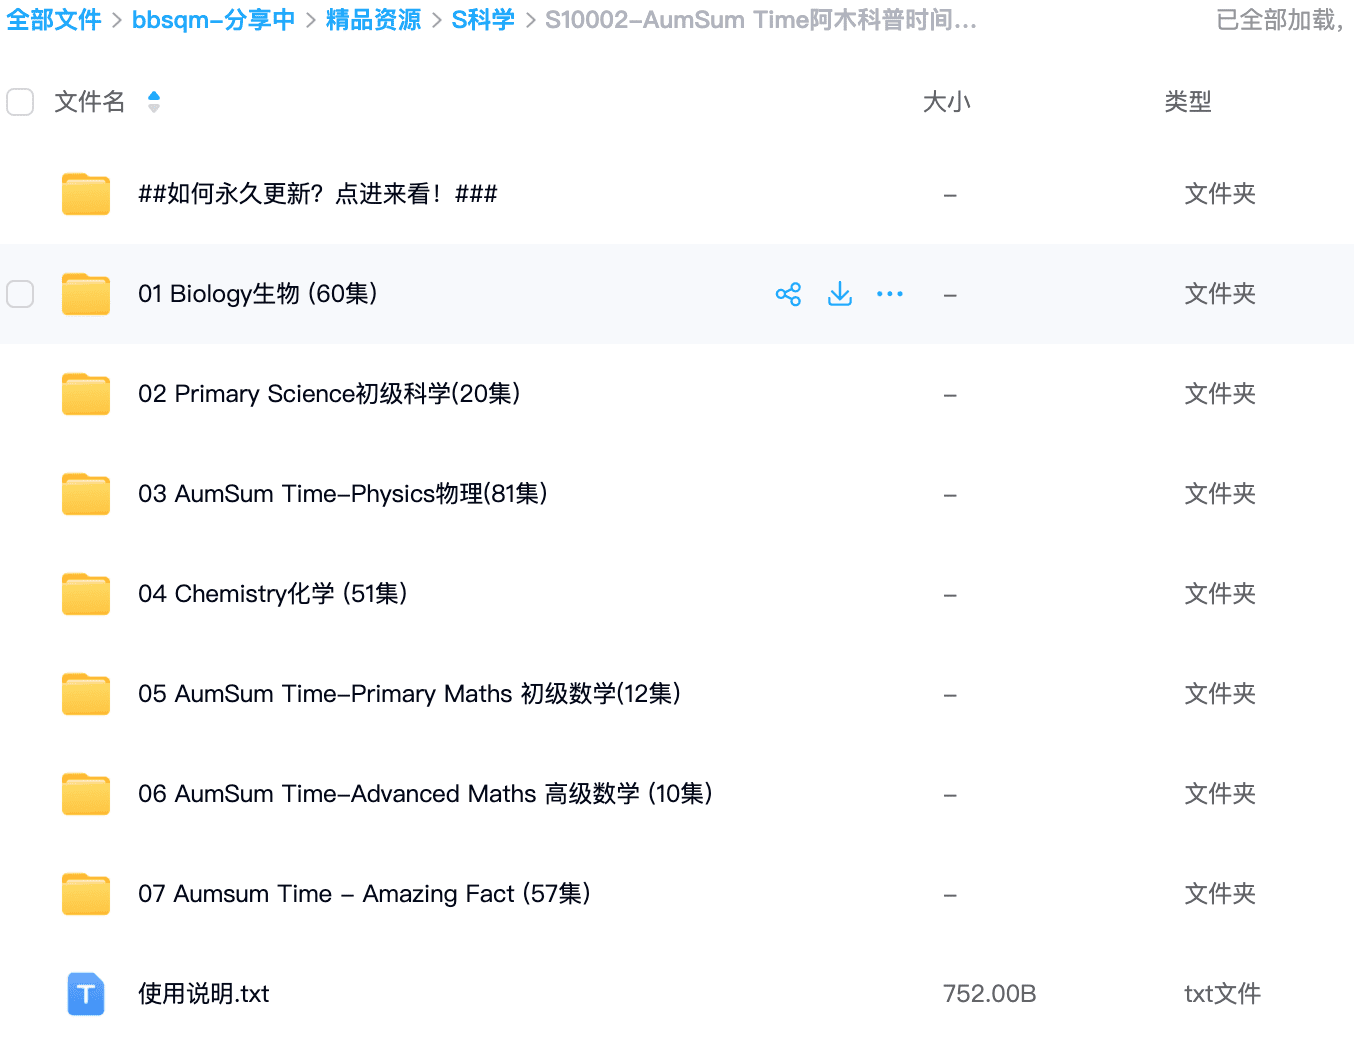Click the S科学 breadcrumb link
Image resolution: width=1354 pixels, height=1054 pixels.
[x=482, y=19]
